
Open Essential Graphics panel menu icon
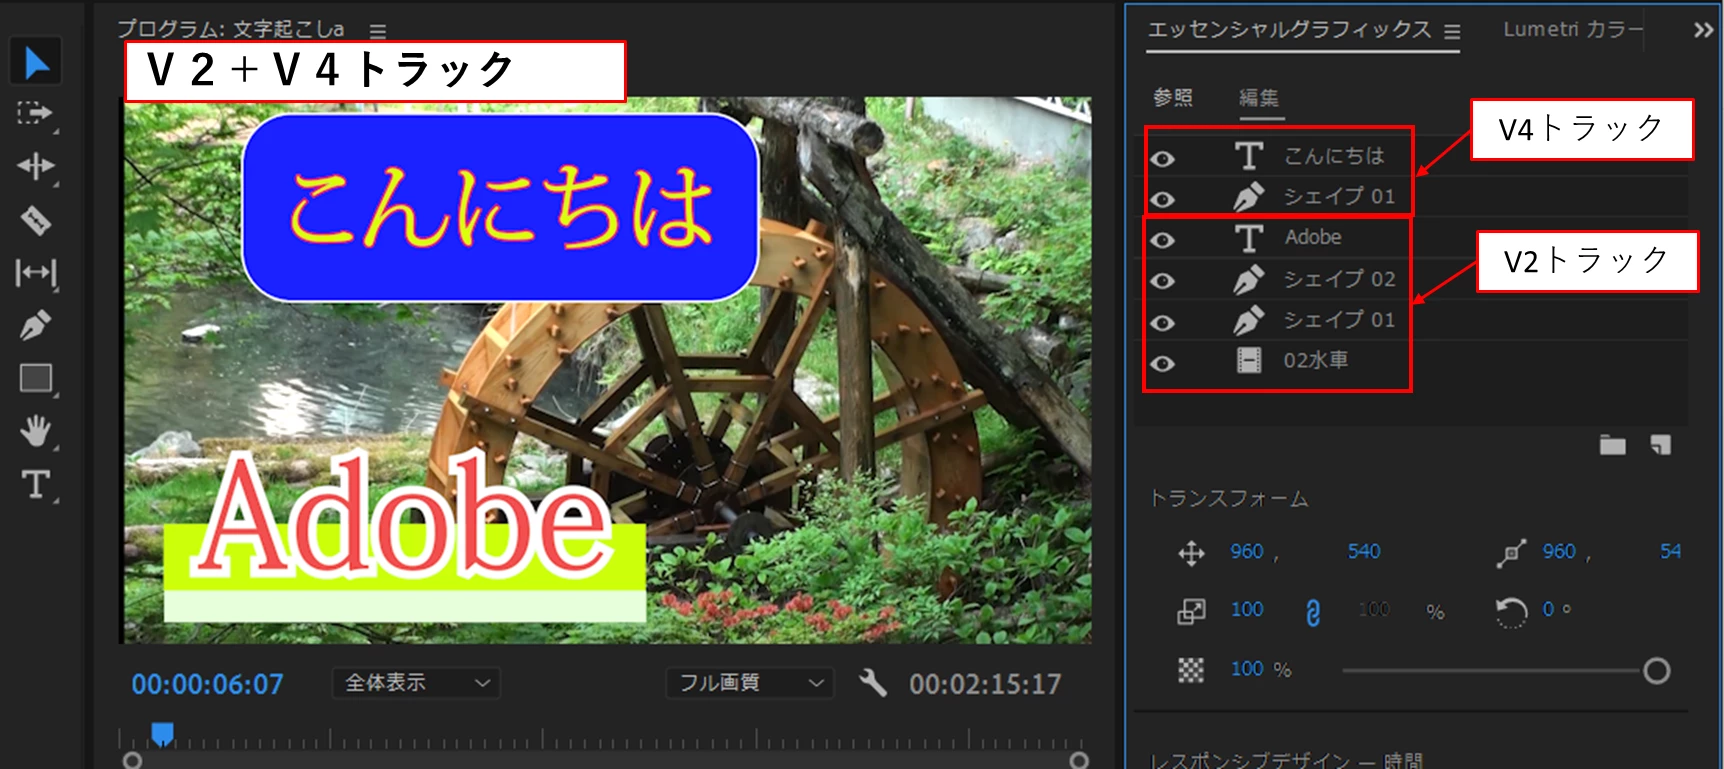(x=1452, y=32)
